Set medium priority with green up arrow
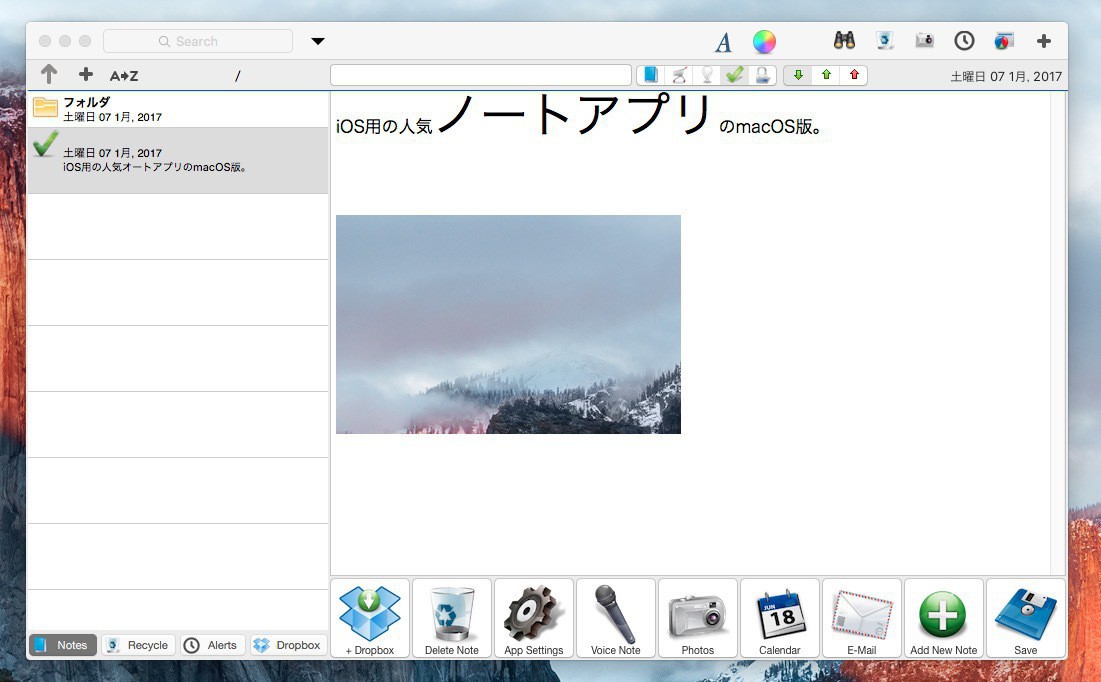Viewport: 1101px width, 682px height. pos(826,75)
